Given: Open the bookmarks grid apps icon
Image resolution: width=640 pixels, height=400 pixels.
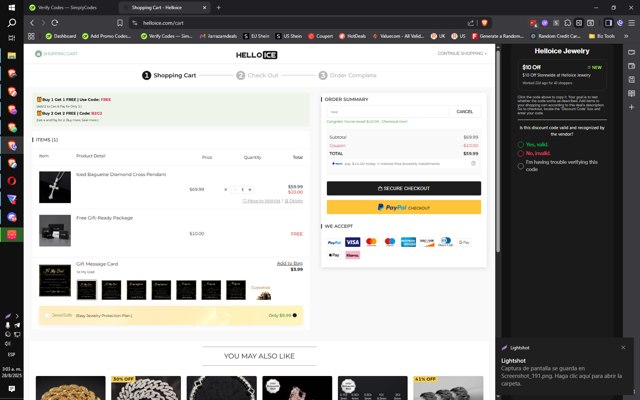Looking at the screenshot, I should click(x=31, y=36).
